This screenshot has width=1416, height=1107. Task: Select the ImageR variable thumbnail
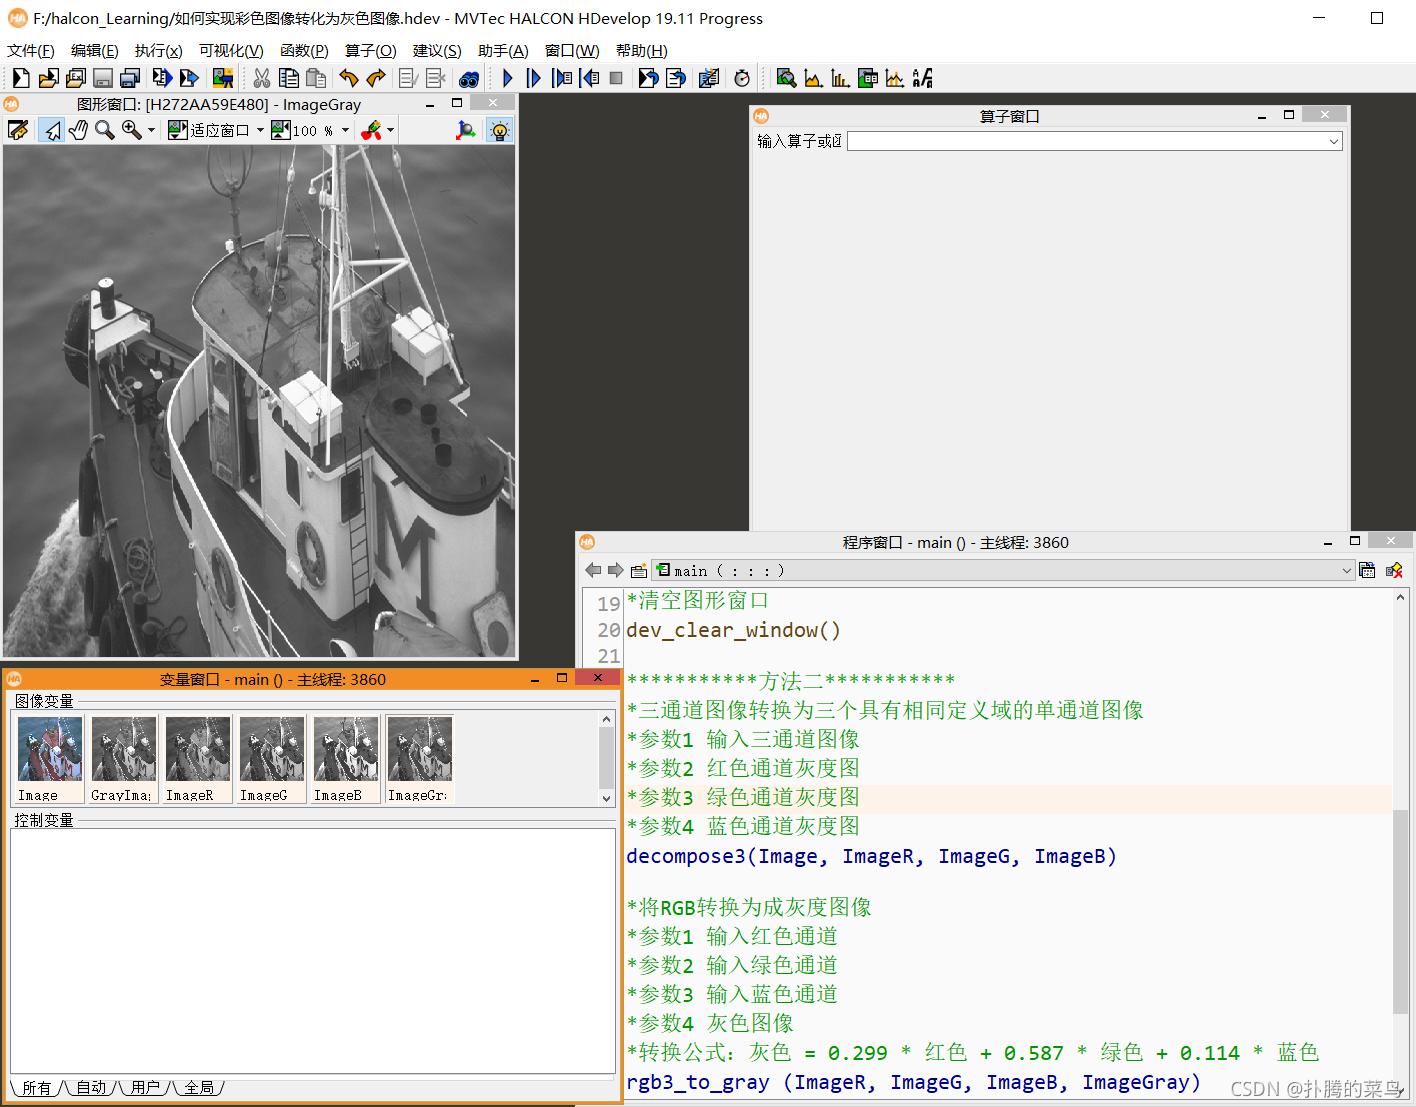198,760
